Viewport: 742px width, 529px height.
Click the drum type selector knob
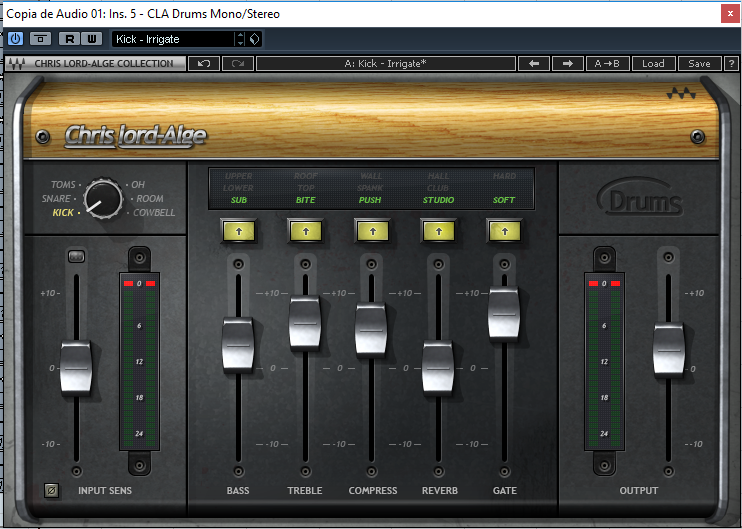103,199
